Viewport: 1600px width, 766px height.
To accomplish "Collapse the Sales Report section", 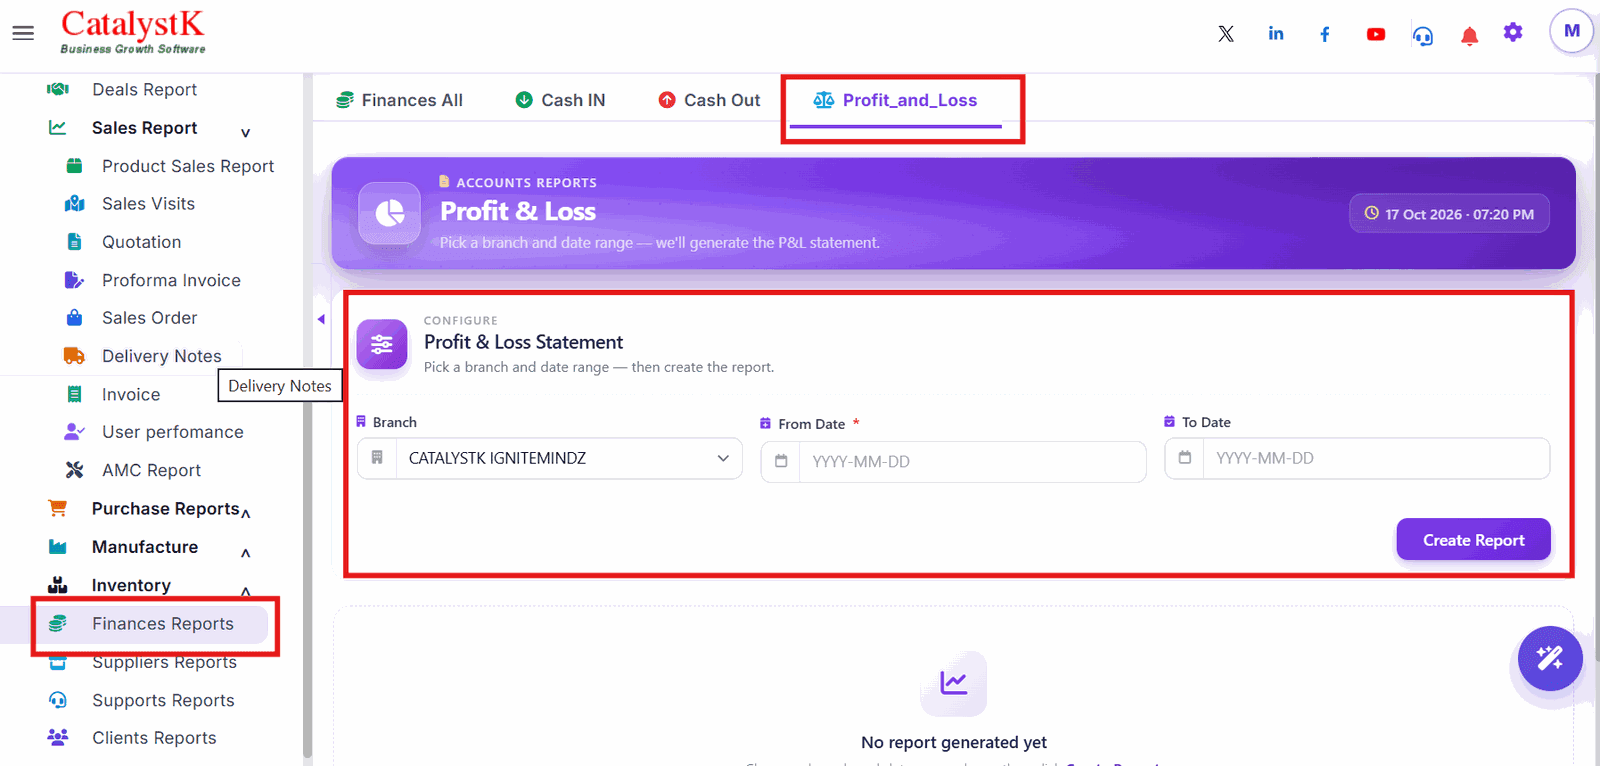I will click(x=245, y=132).
